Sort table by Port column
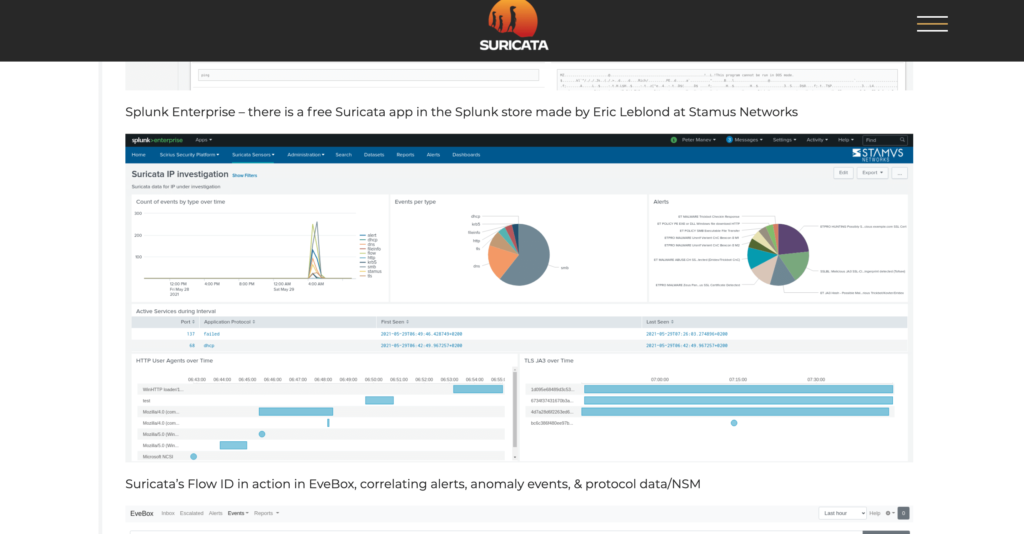Viewport: 1024px width, 534px height. coord(187,322)
